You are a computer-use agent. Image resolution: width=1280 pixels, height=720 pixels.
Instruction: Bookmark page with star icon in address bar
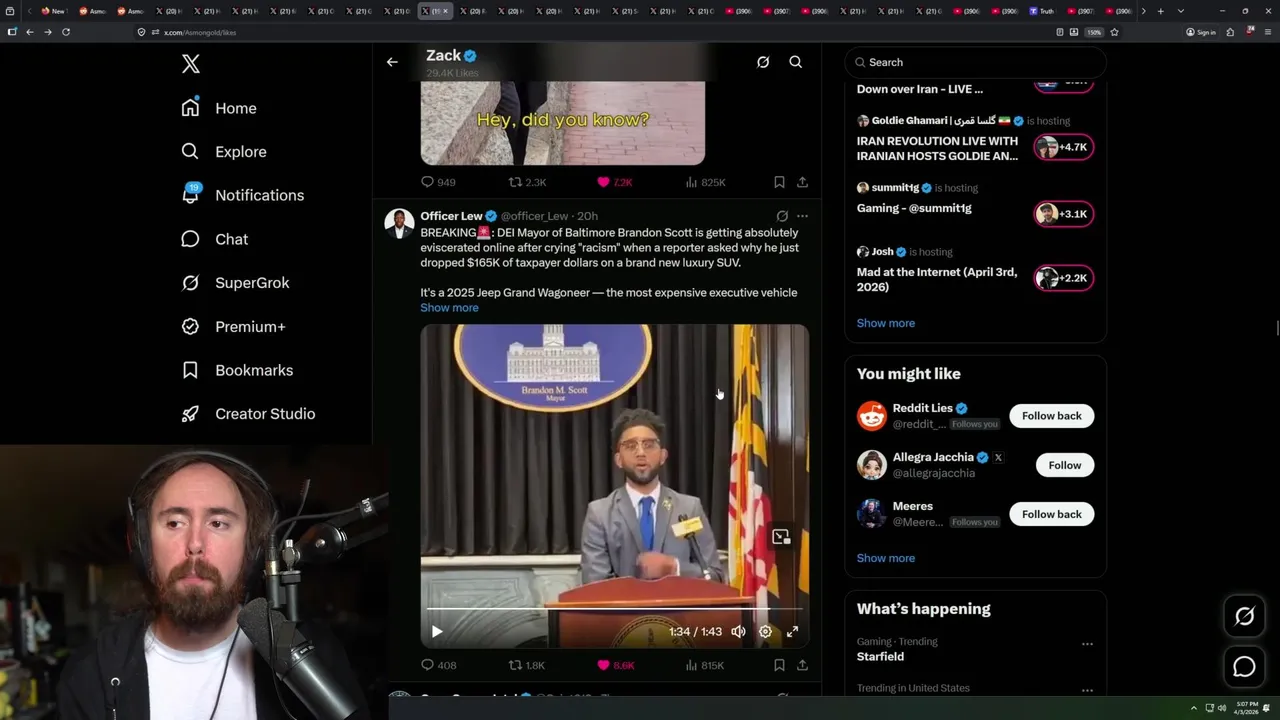coord(1114,32)
